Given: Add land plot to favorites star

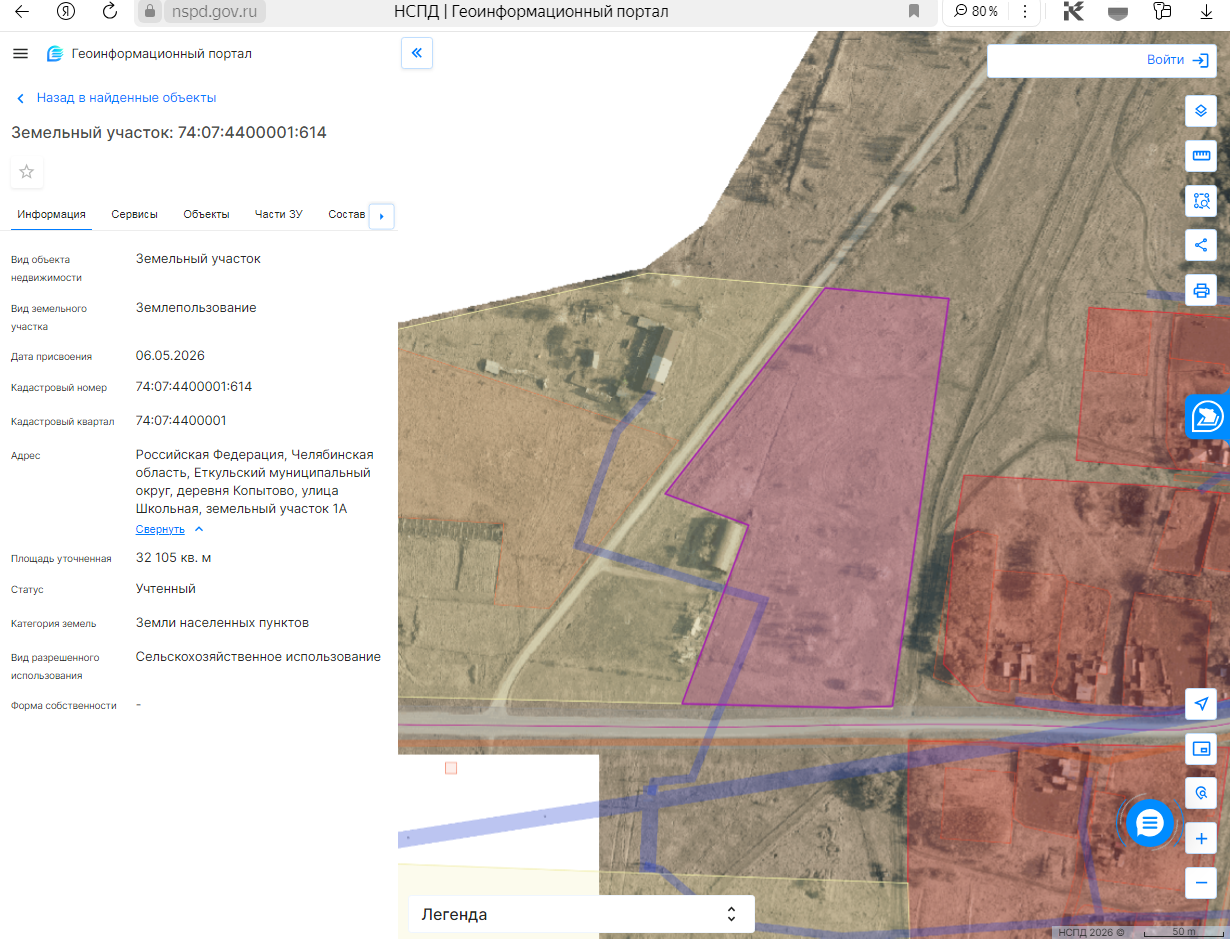Looking at the screenshot, I should click(x=27, y=172).
